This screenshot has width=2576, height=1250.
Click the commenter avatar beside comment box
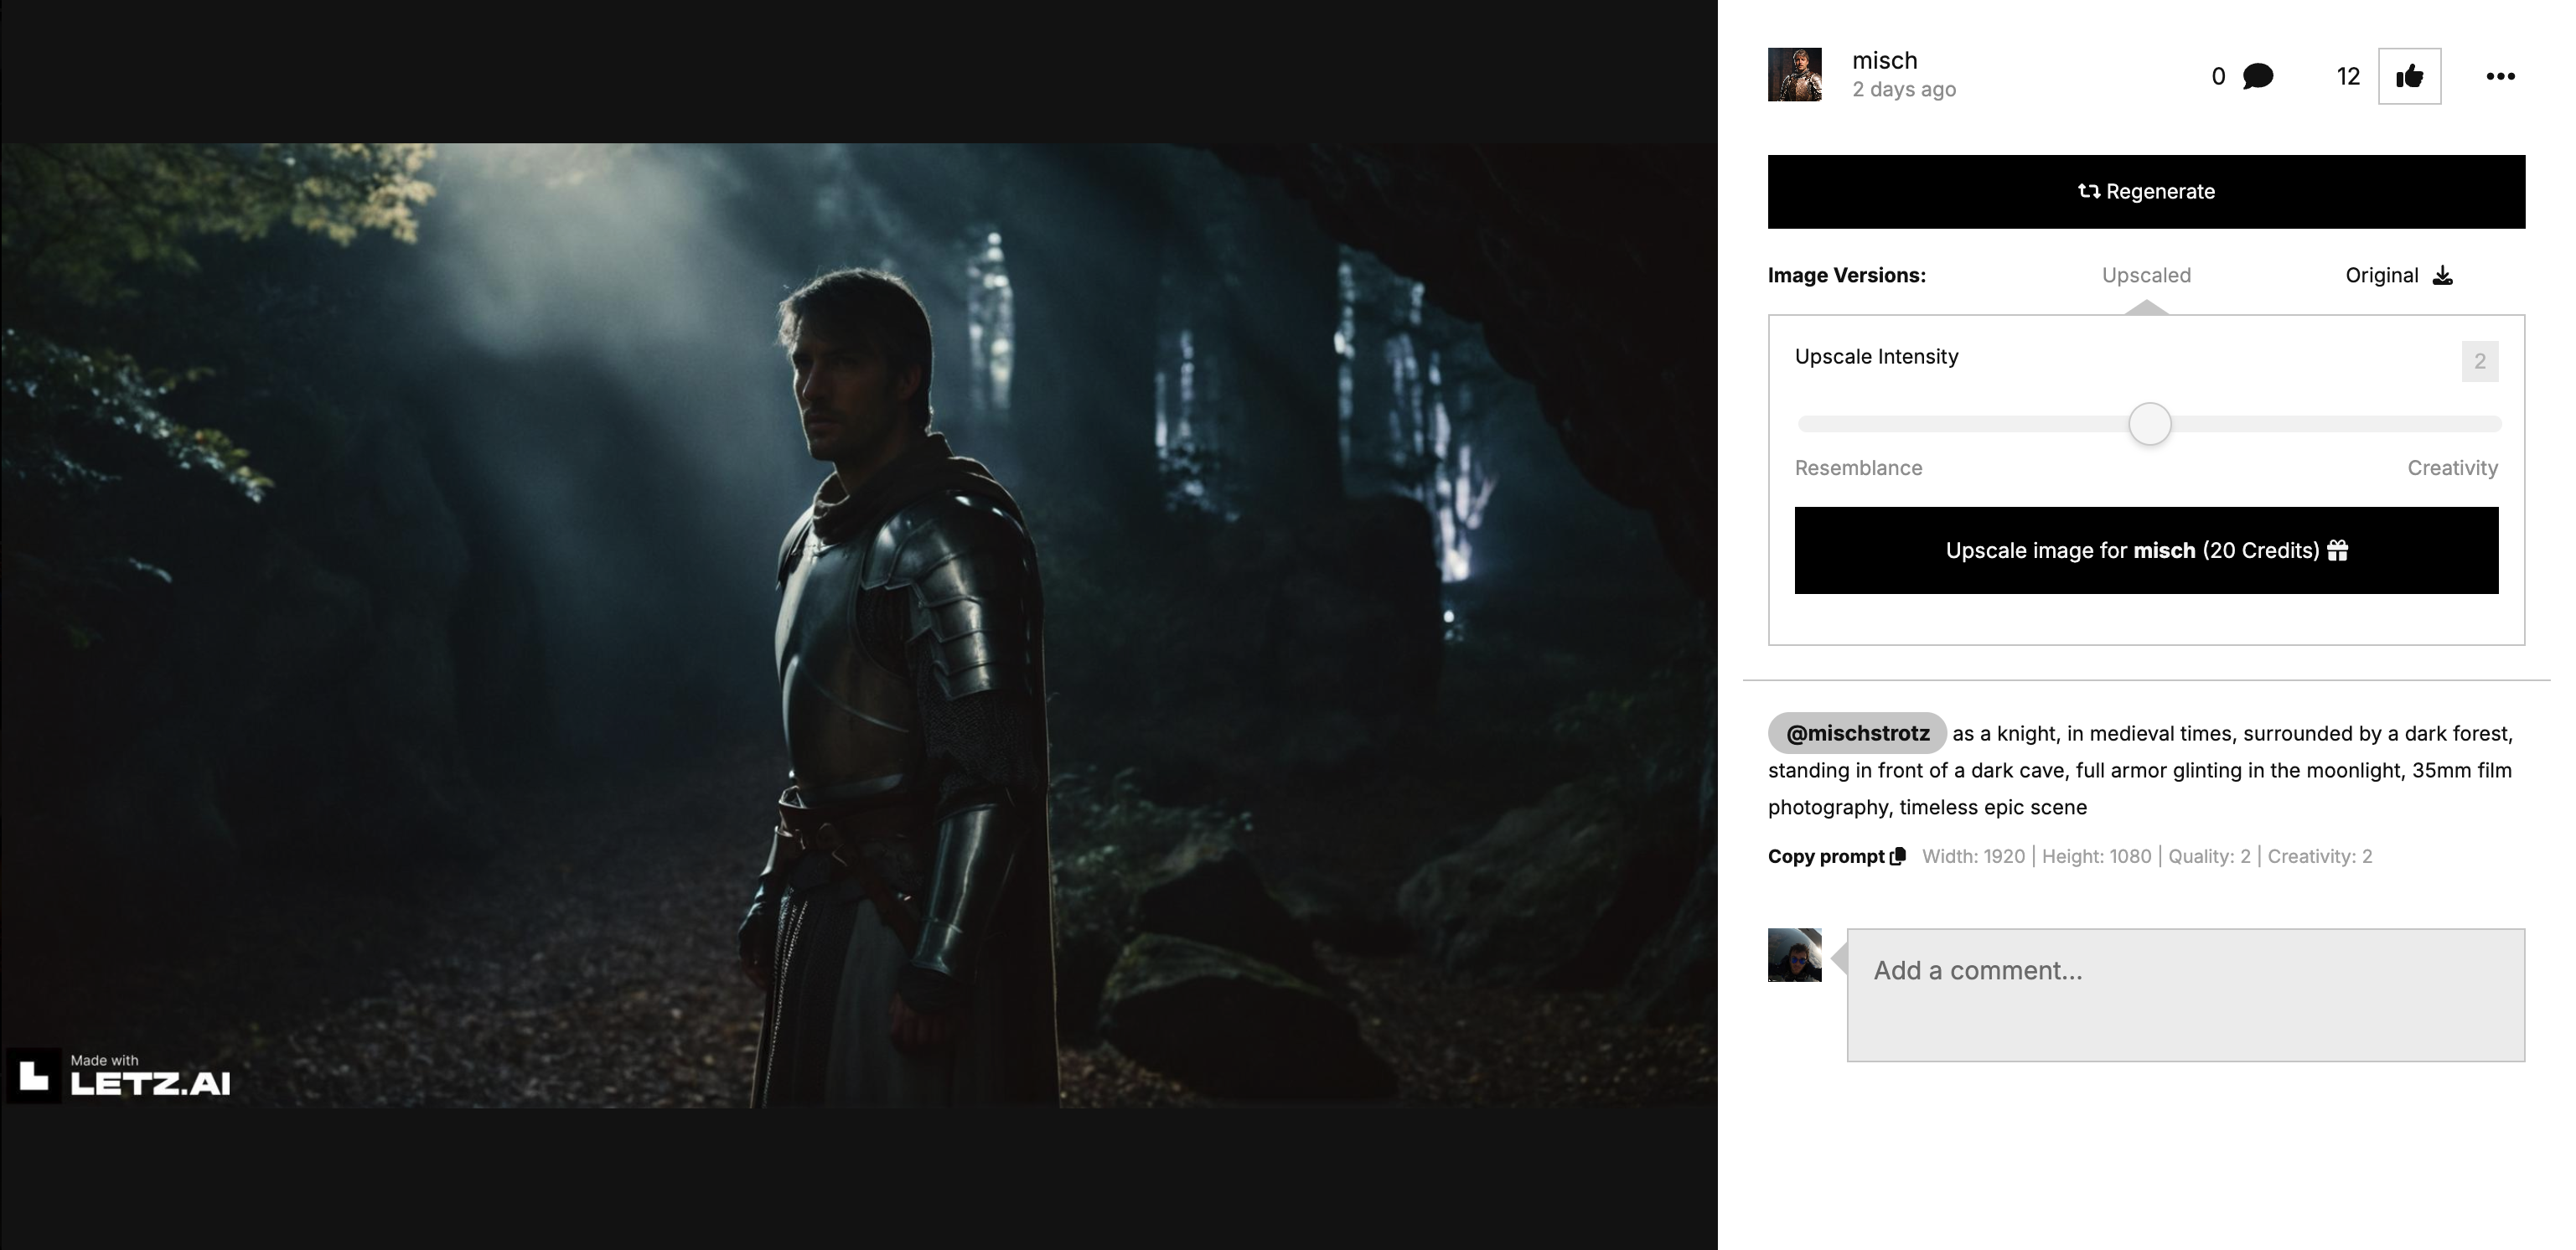pos(1794,955)
